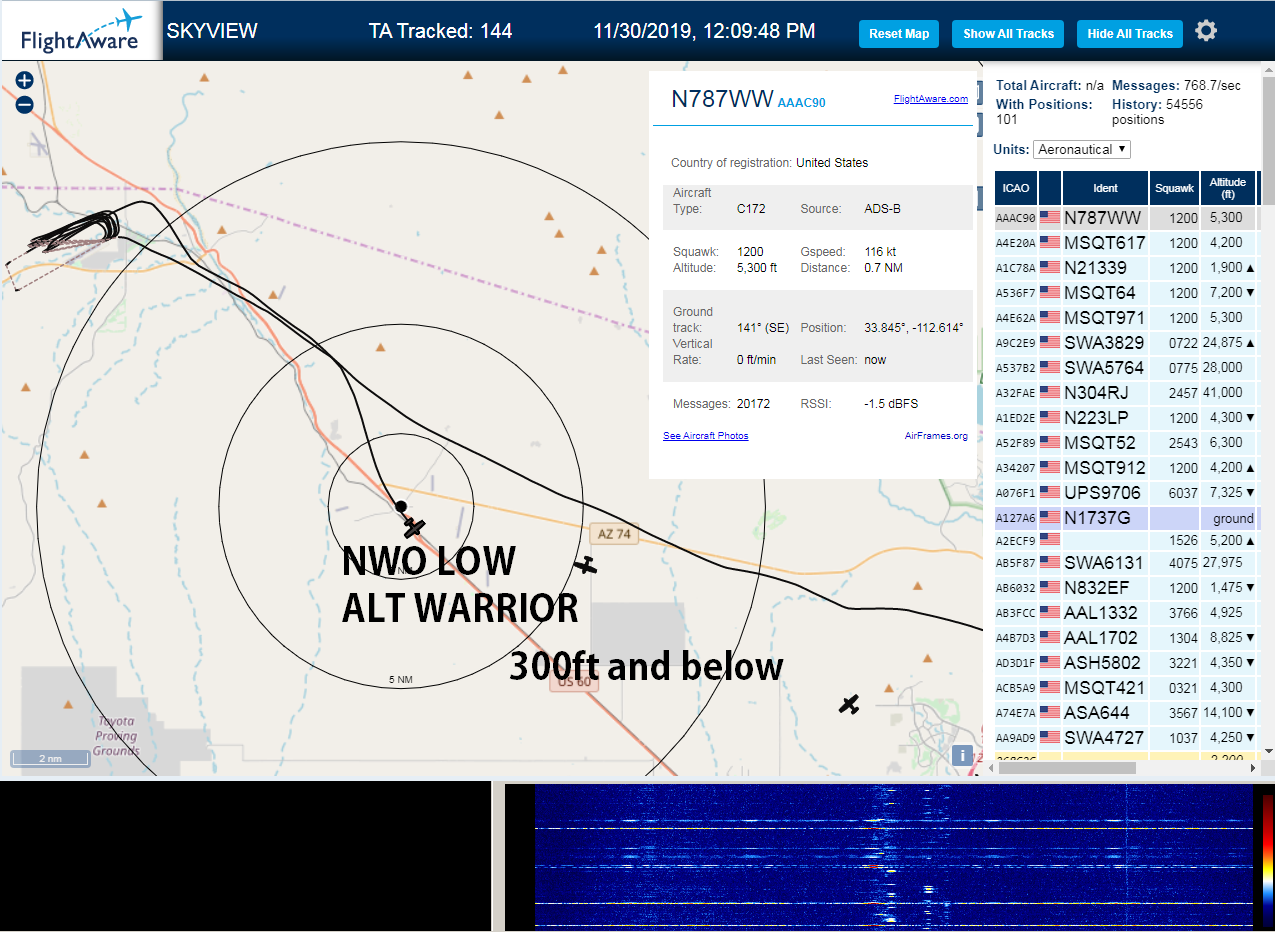The image size is (1275, 933).
Task: Click the US flag in the AAL1332 row
Action: (x=1050, y=612)
